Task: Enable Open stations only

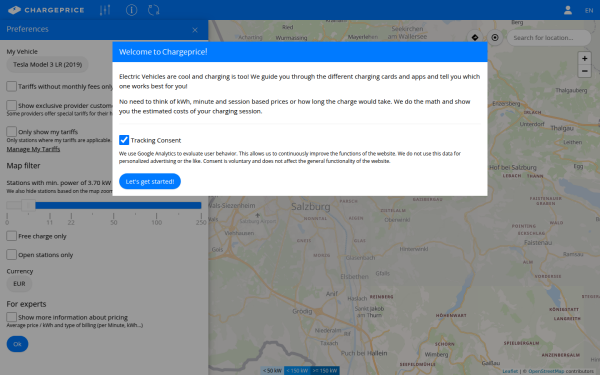Action: (11, 254)
